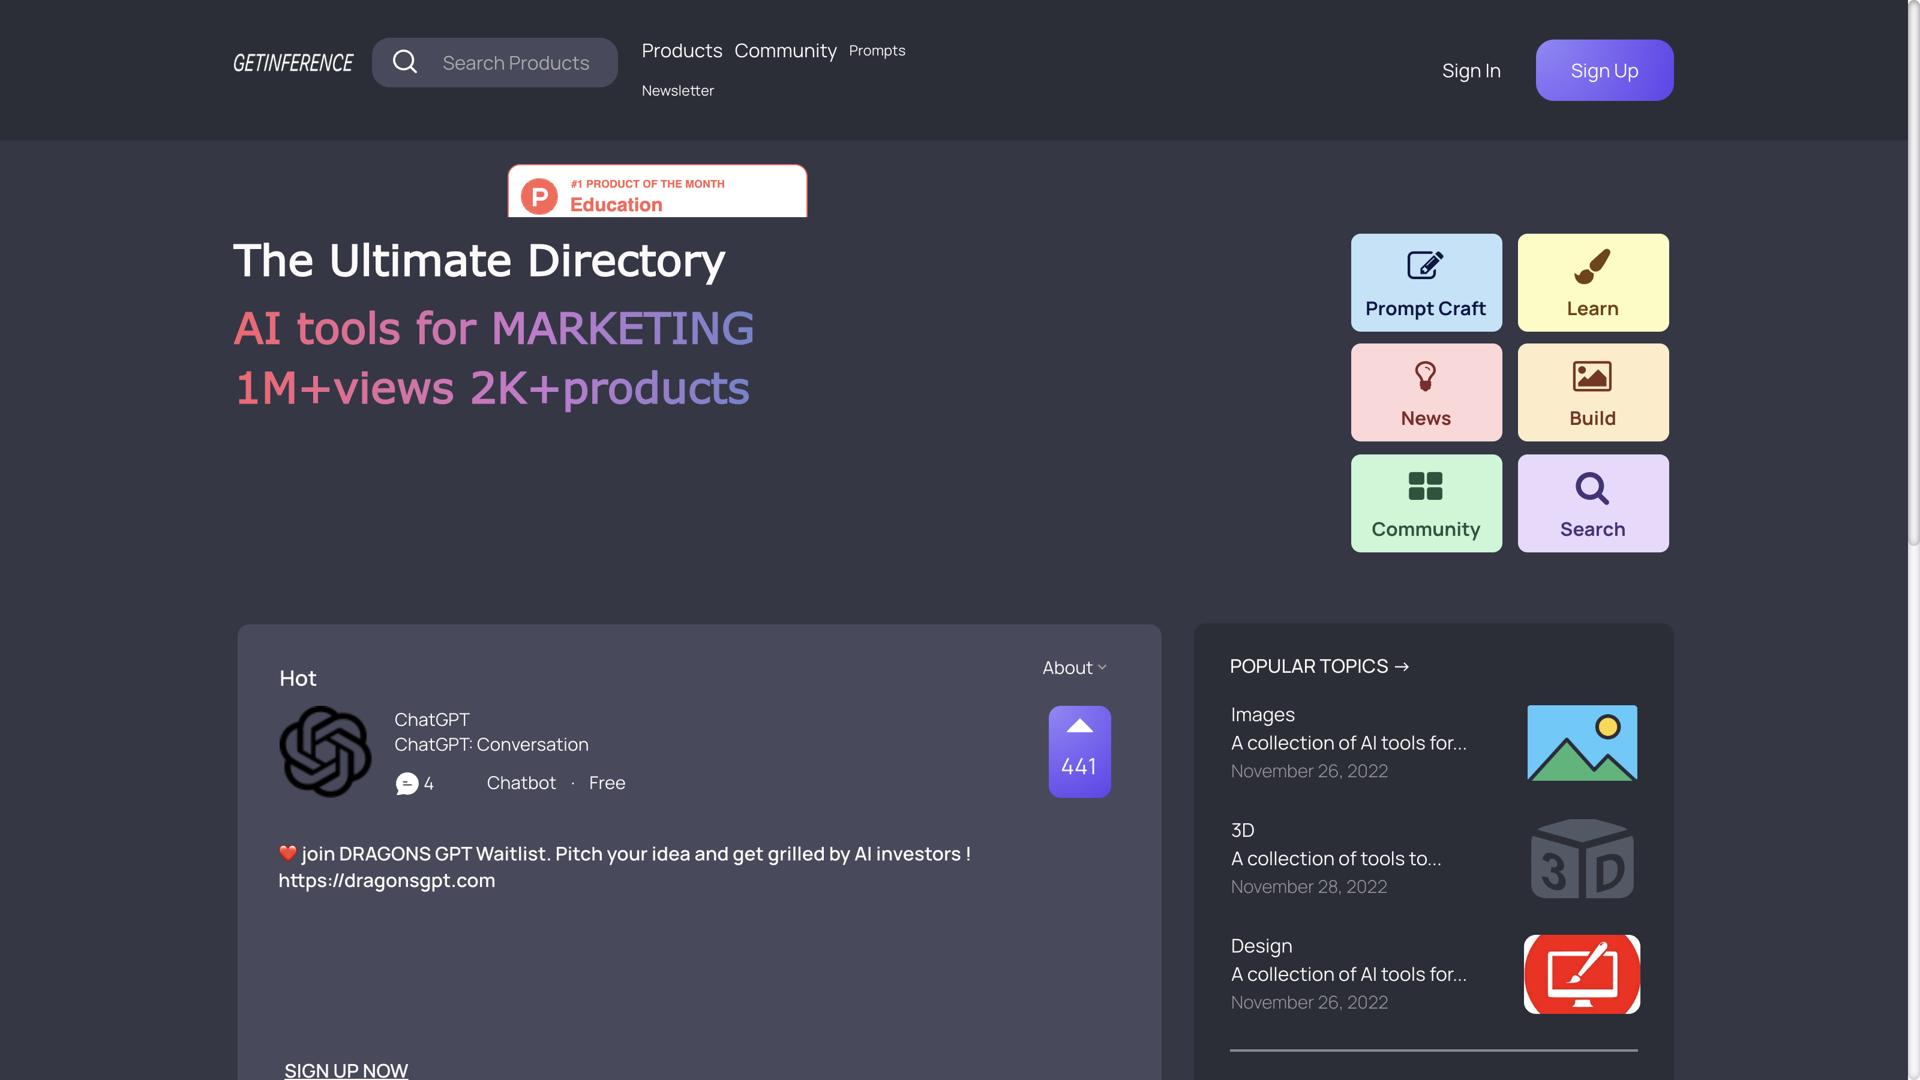Viewport: 1920px width, 1080px height.
Task: Click the Sign In link
Action: 1470,70
